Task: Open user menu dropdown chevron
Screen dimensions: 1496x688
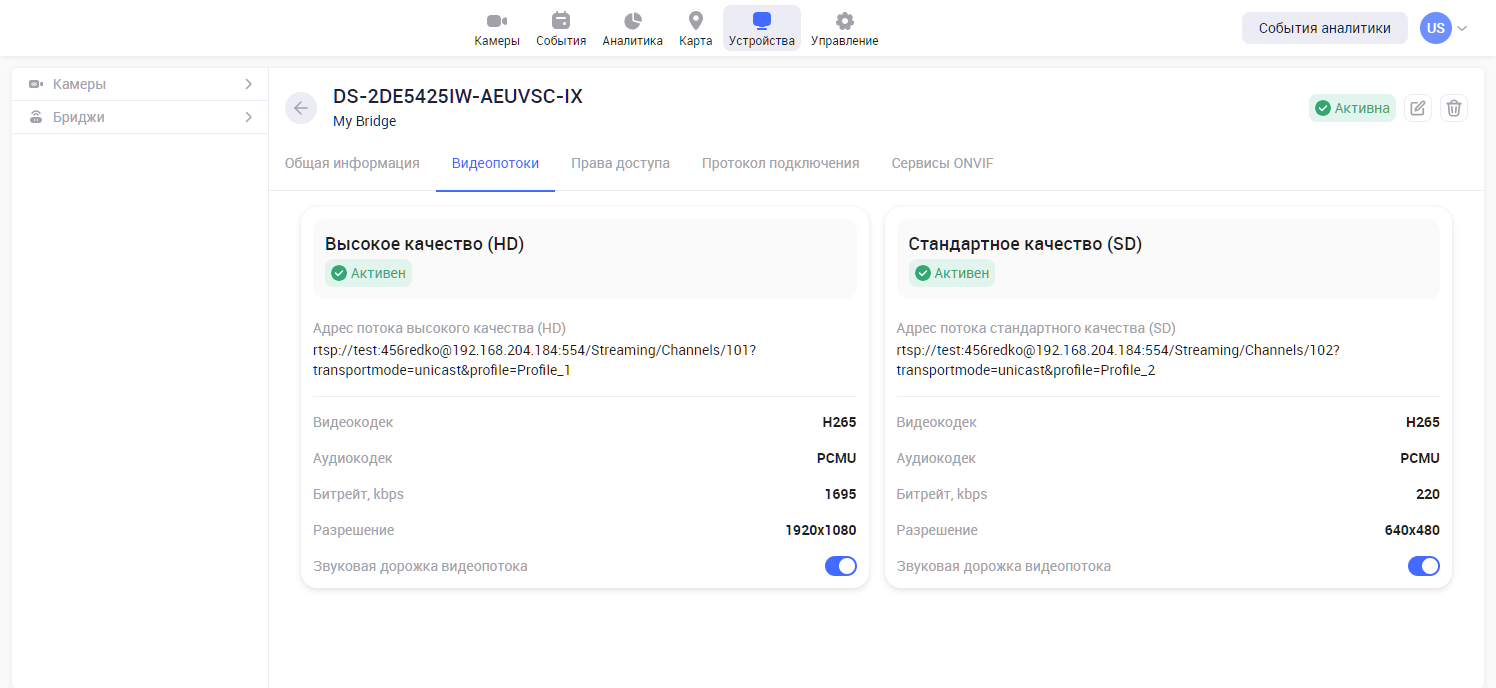Action: 1462,28
